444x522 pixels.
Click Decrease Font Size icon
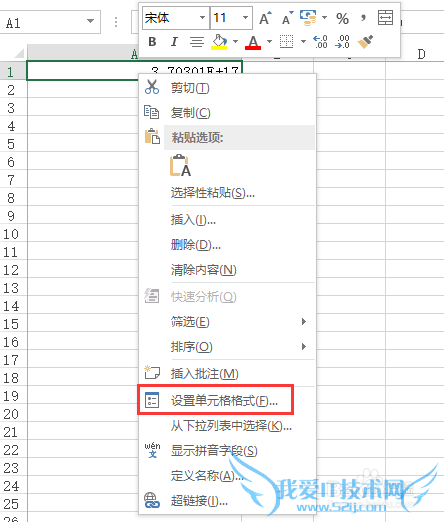coord(287,18)
